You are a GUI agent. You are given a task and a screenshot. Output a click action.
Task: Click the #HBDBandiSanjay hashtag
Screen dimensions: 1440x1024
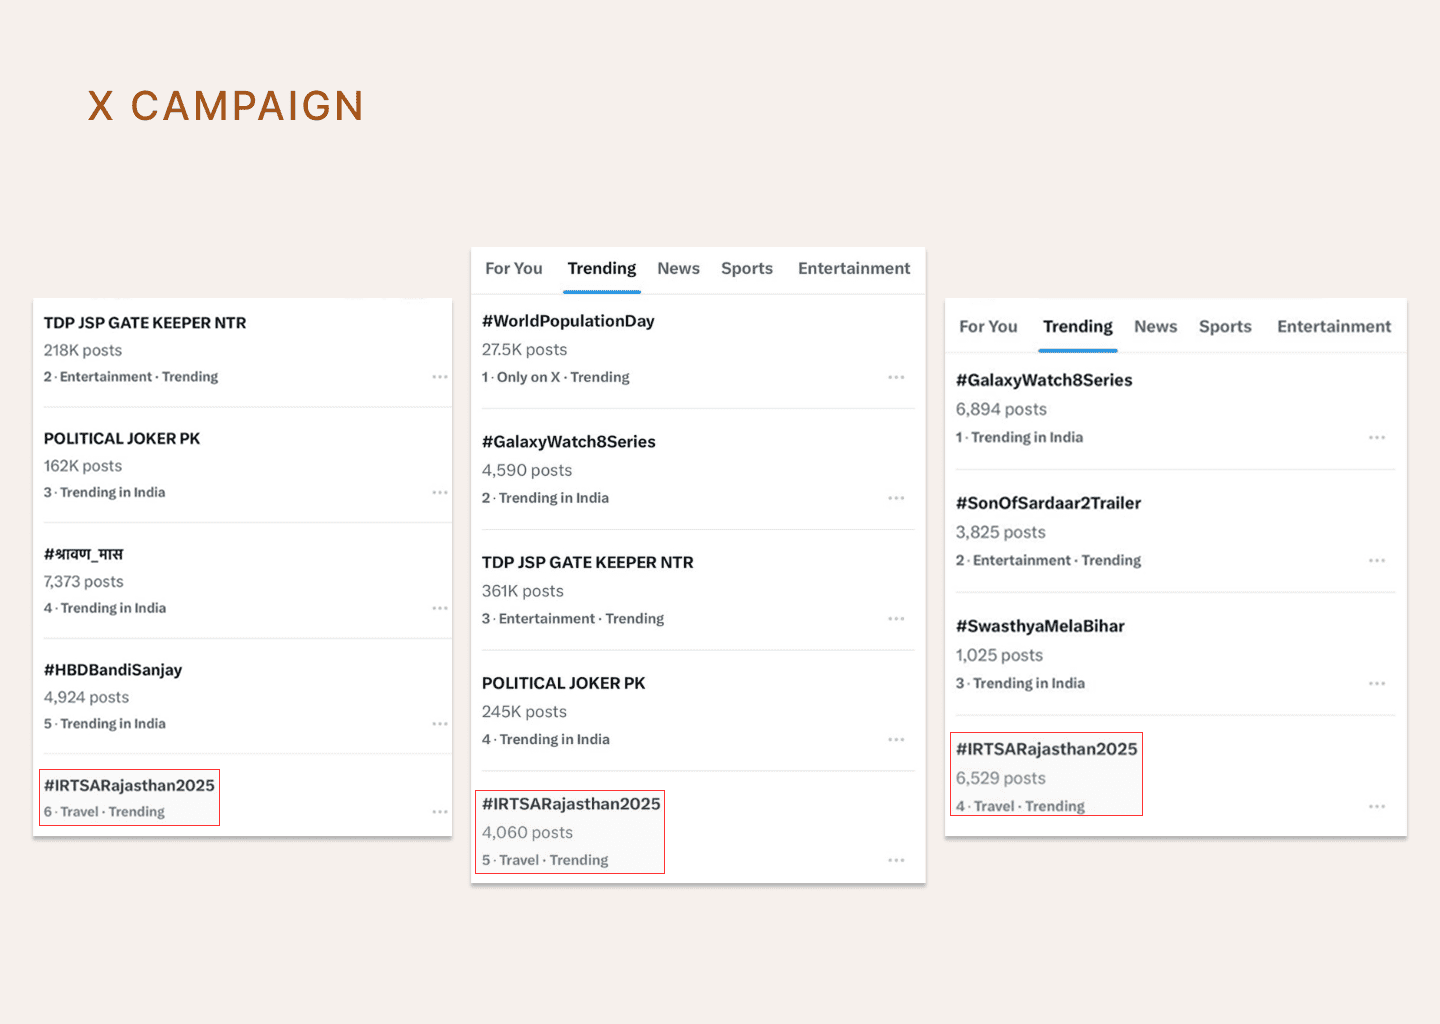coord(113,670)
